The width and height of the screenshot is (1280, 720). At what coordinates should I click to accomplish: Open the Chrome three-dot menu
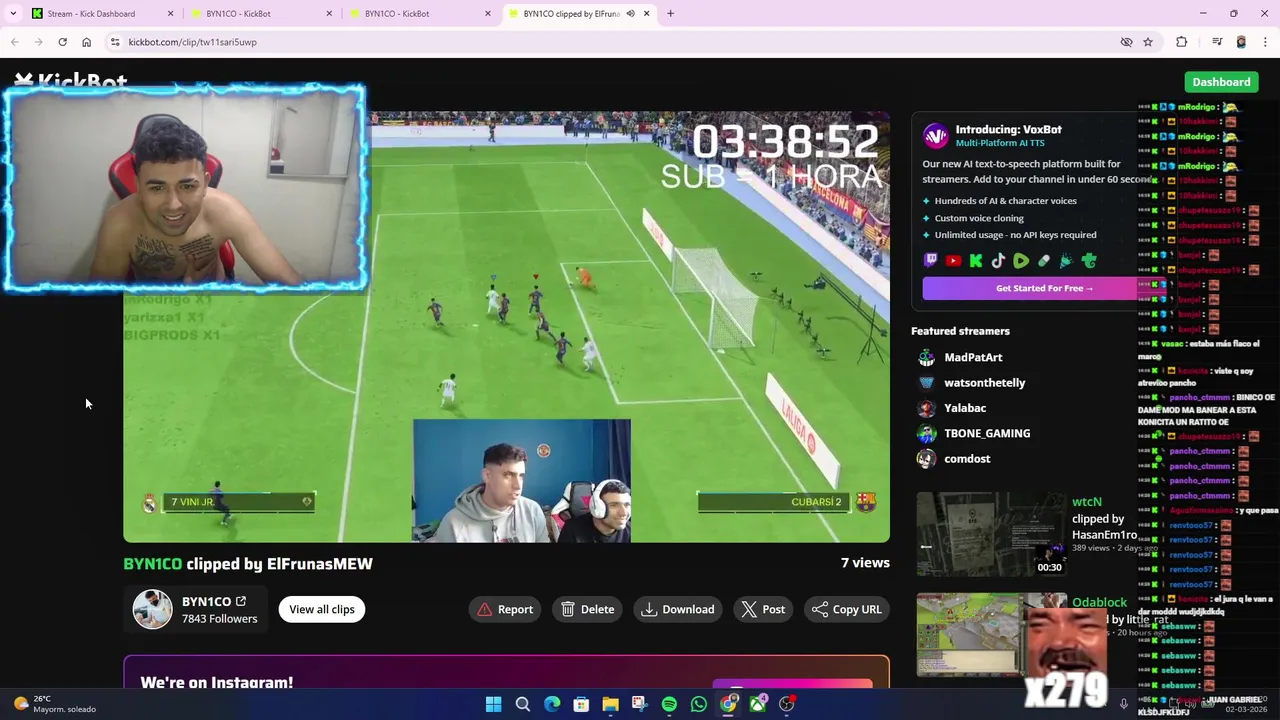tap(1265, 42)
